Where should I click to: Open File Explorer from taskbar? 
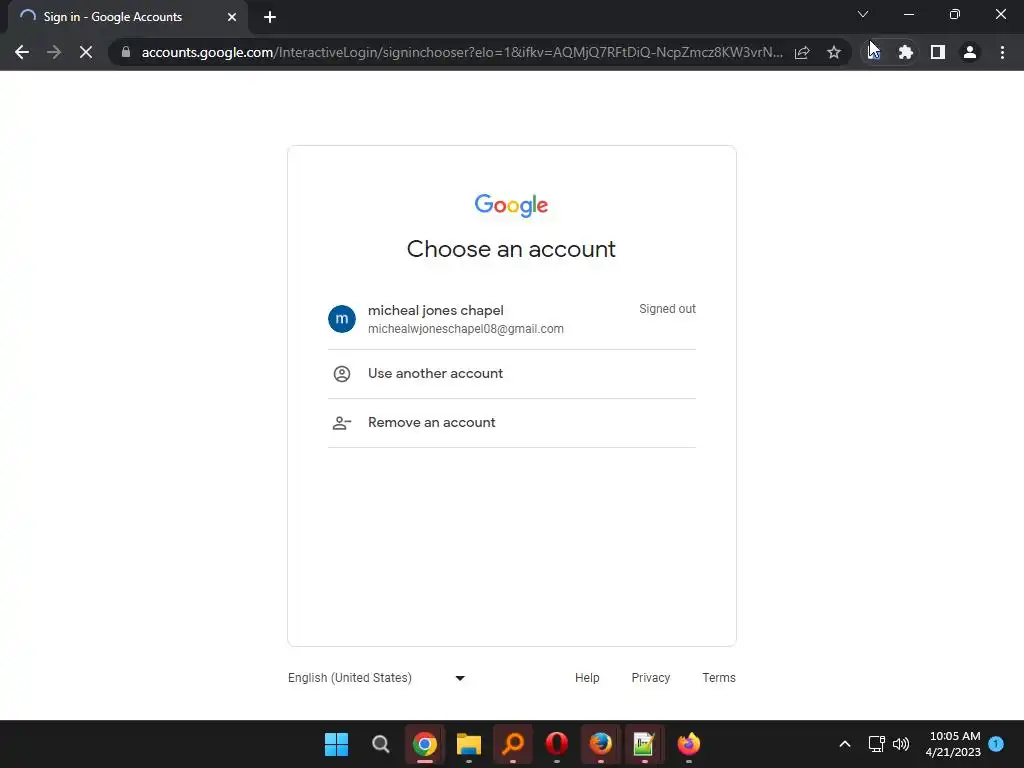(x=469, y=744)
